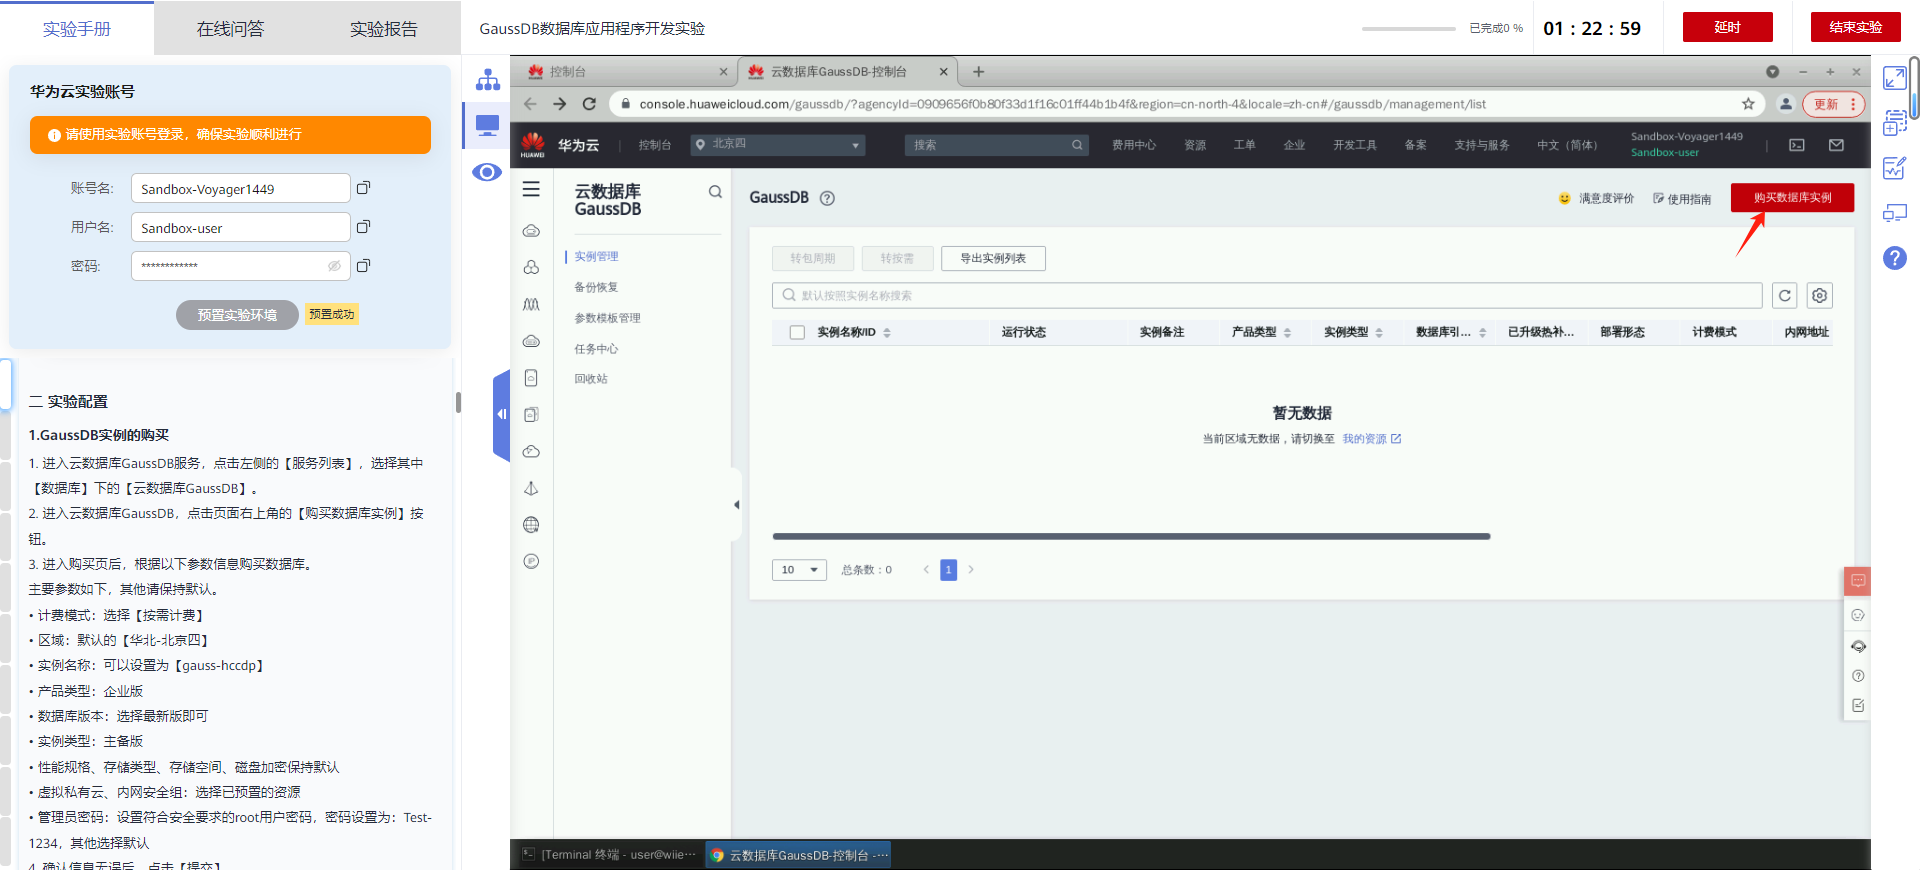Open GaussDB help question mark icon

827,198
